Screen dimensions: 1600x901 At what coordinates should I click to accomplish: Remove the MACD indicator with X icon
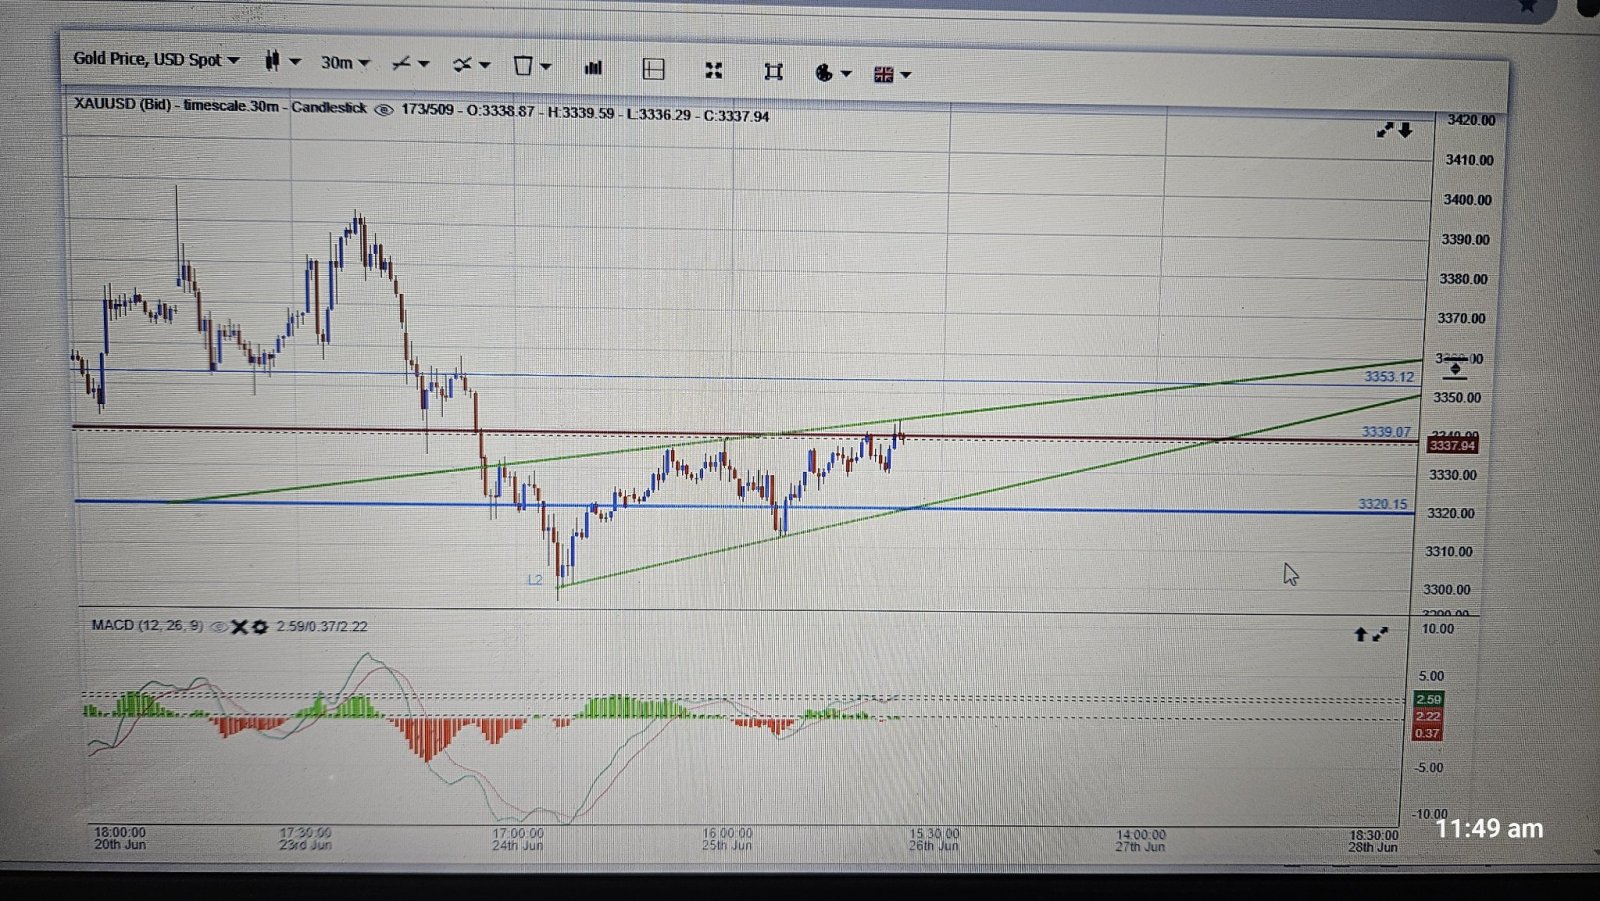point(239,627)
